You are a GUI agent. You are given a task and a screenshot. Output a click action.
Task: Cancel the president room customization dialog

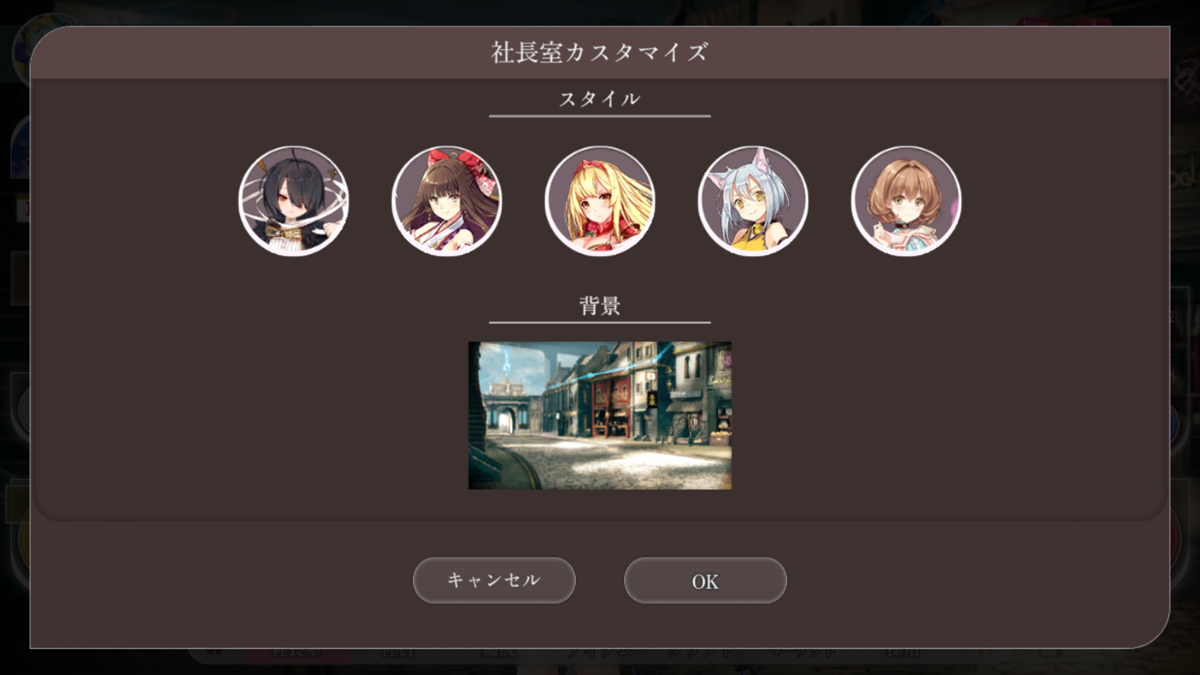[494, 580]
